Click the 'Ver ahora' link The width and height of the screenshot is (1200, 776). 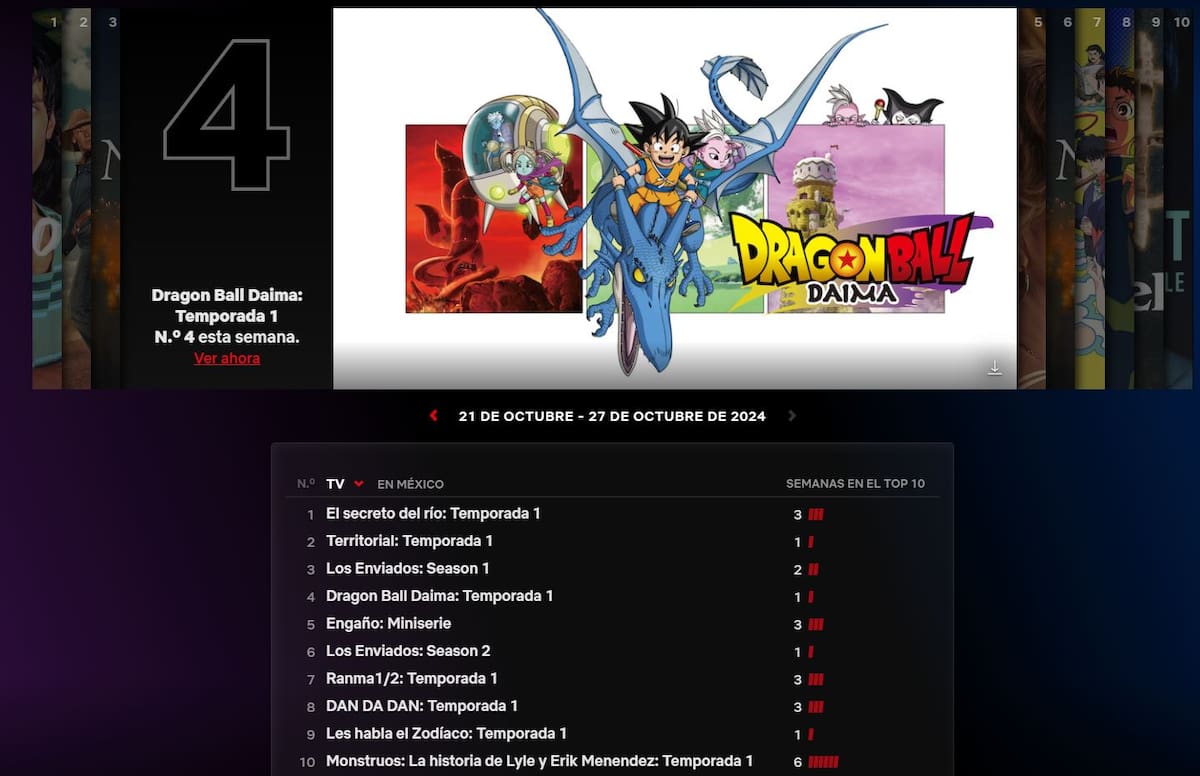click(x=227, y=358)
